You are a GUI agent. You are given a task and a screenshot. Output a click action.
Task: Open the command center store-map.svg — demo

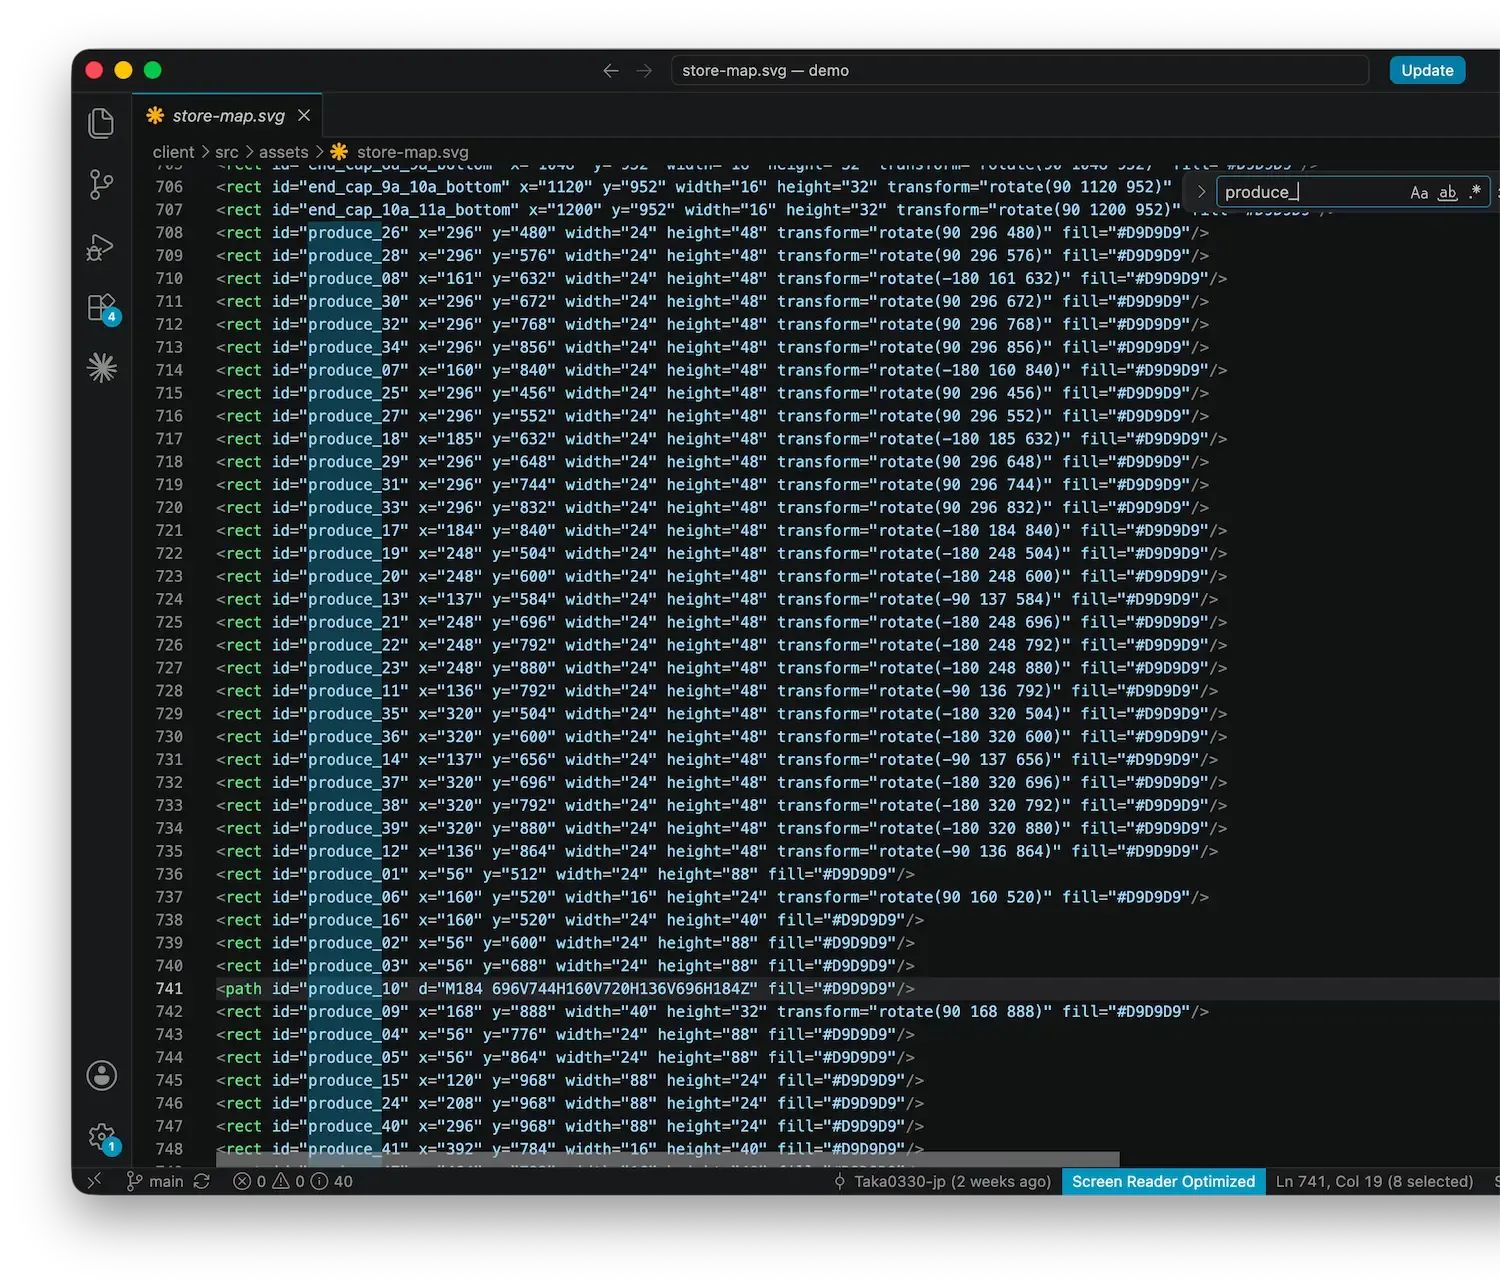point(1020,71)
